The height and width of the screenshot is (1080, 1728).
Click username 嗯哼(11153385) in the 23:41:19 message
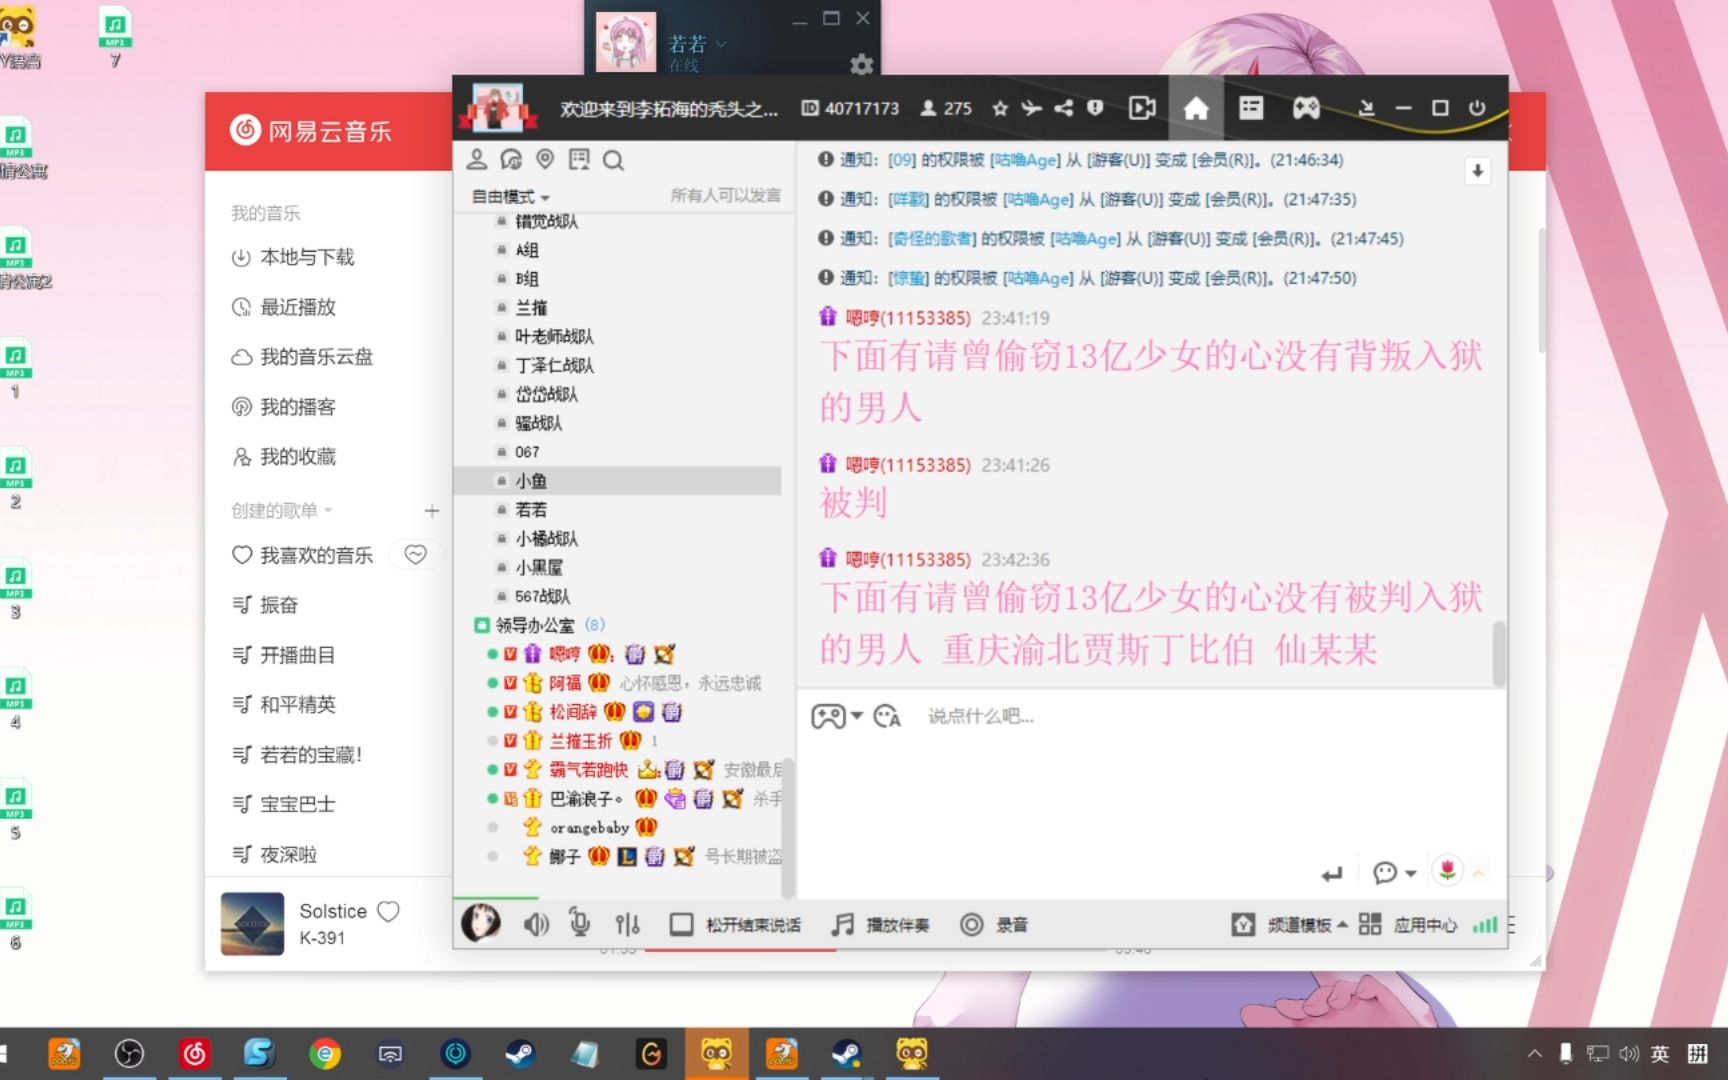click(908, 318)
